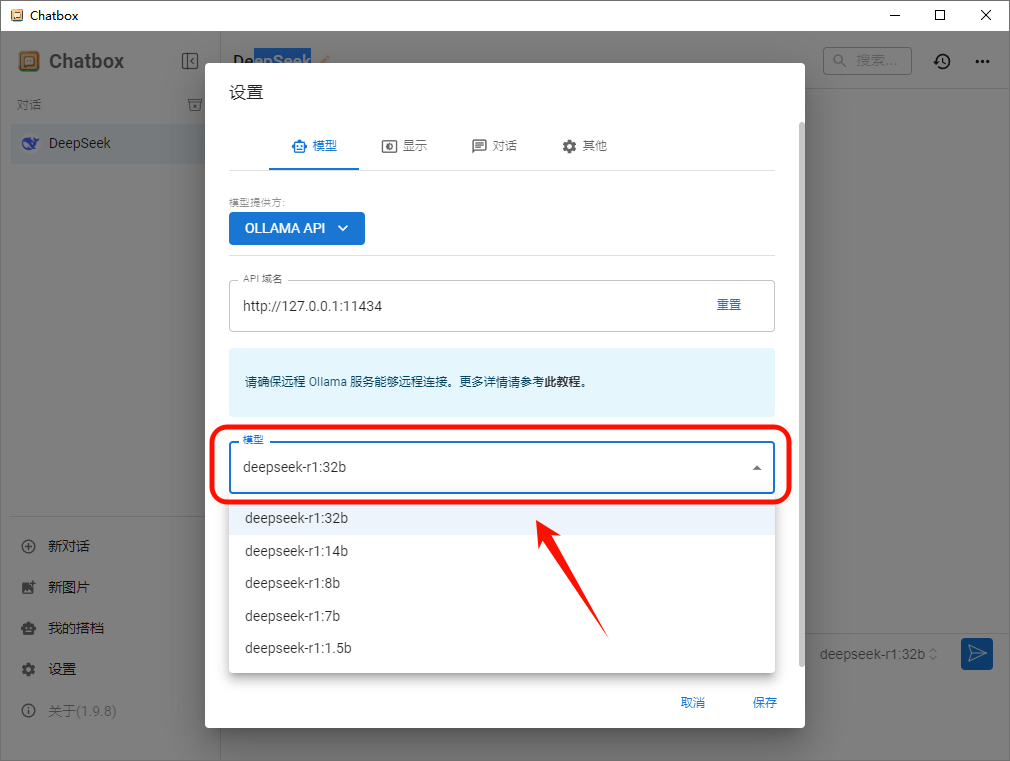Screen dimensions: 1010x761
Task: Select deepseek-r1:14b from the model list
Action: pyautogui.click(x=296, y=551)
